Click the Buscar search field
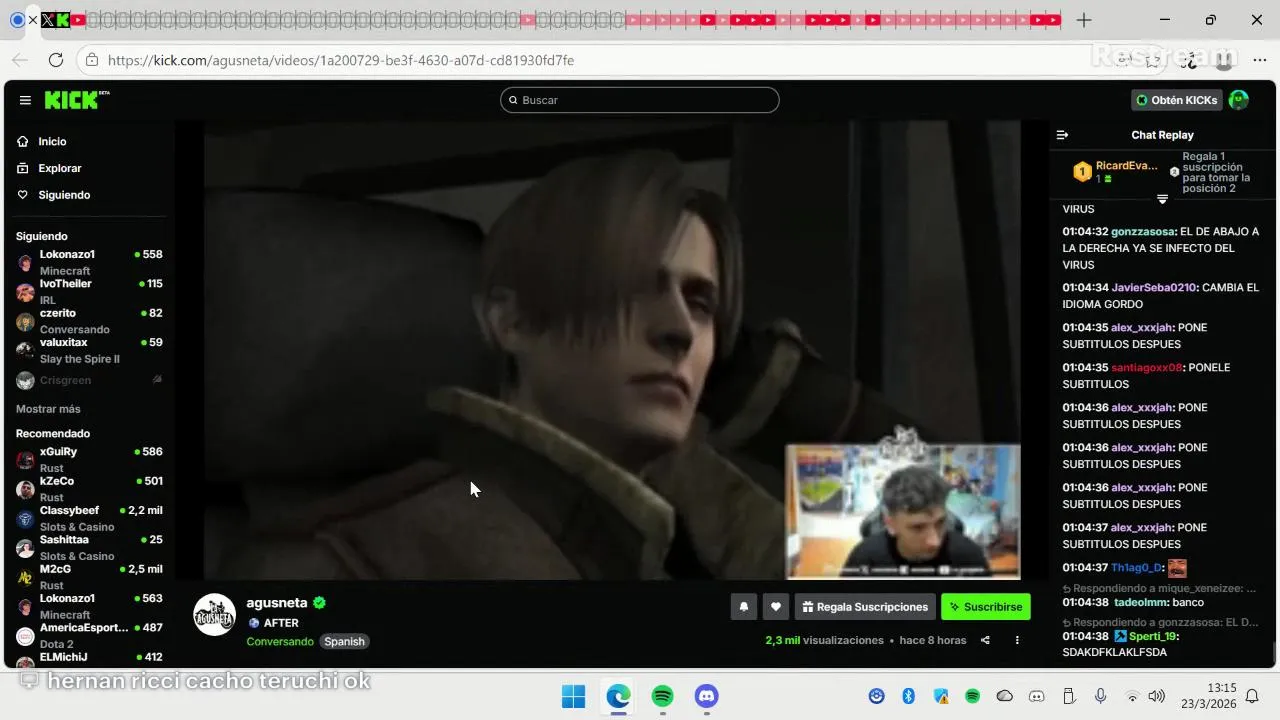The width and height of the screenshot is (1280, 720). 640,100
